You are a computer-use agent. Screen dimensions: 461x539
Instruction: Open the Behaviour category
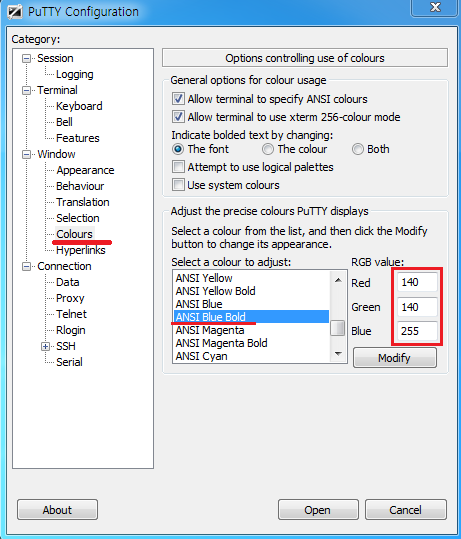coord(80,186)
